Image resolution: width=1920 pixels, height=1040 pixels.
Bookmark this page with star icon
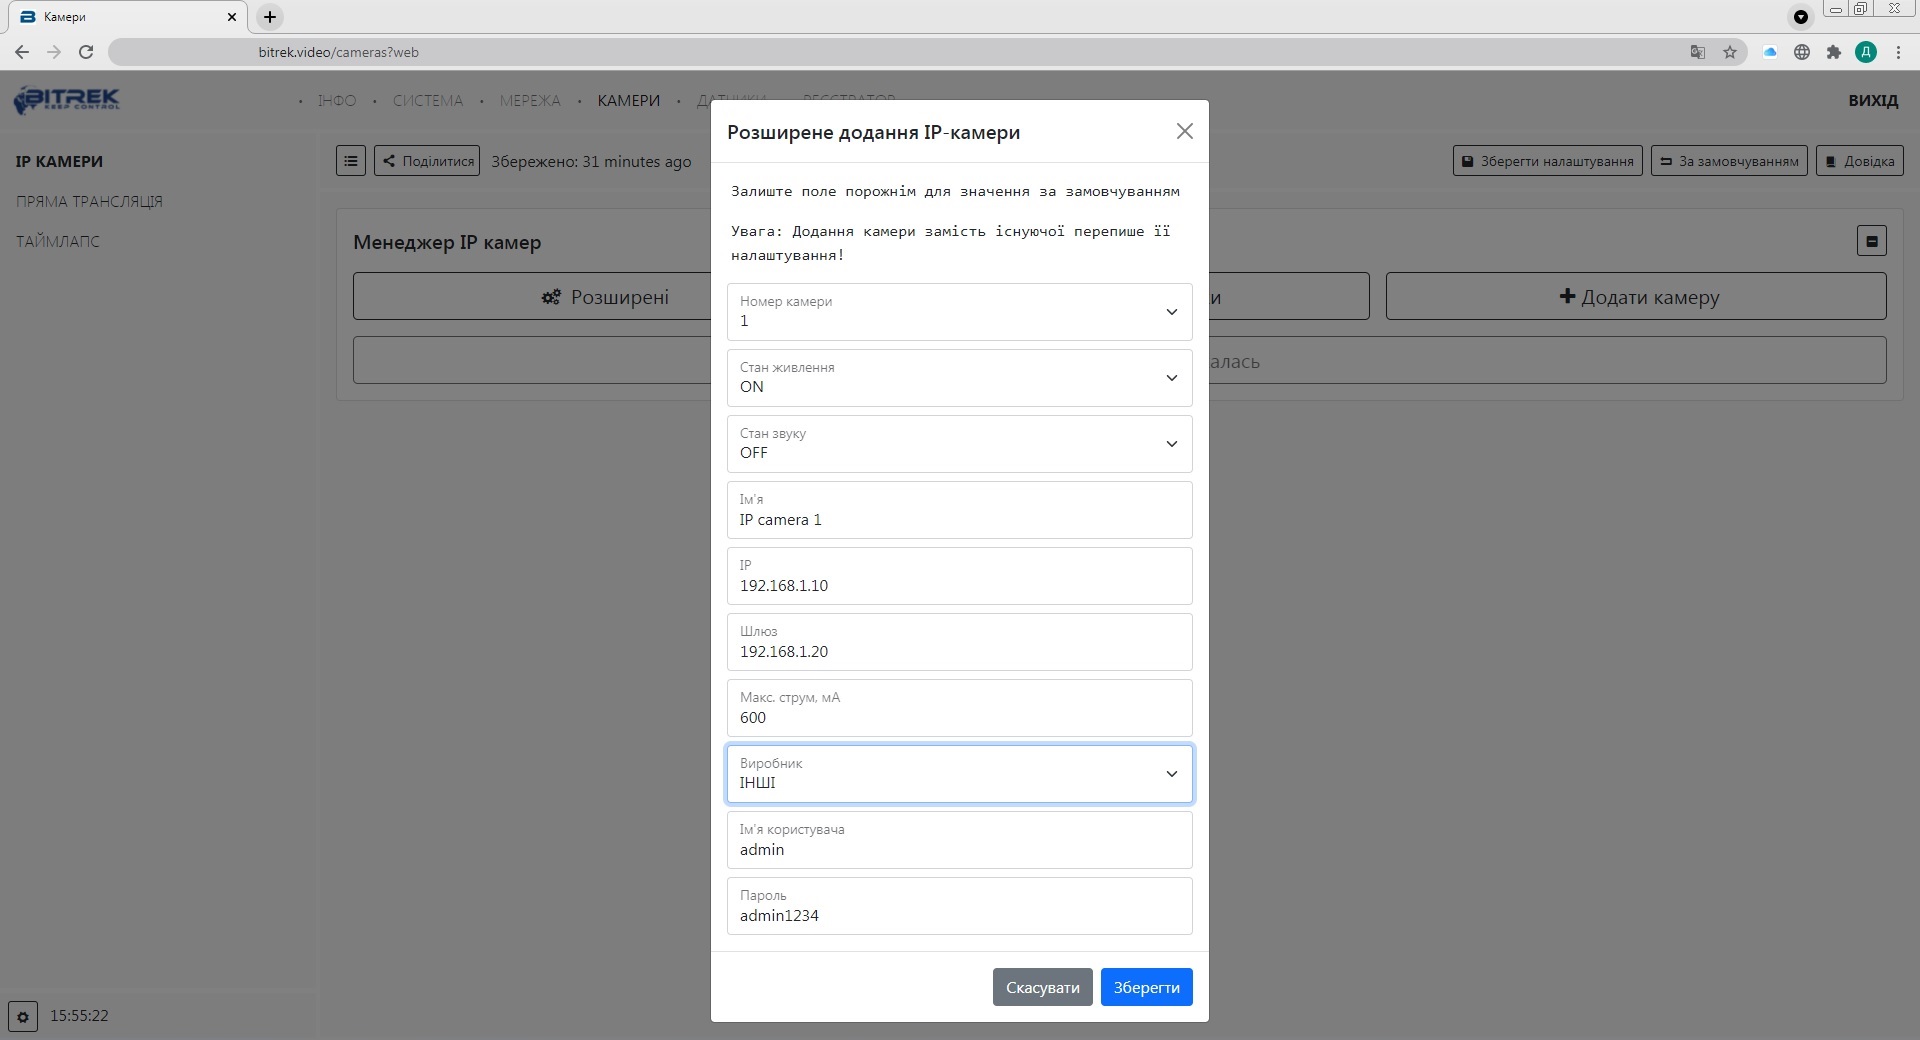click(x=1730, y=52)
